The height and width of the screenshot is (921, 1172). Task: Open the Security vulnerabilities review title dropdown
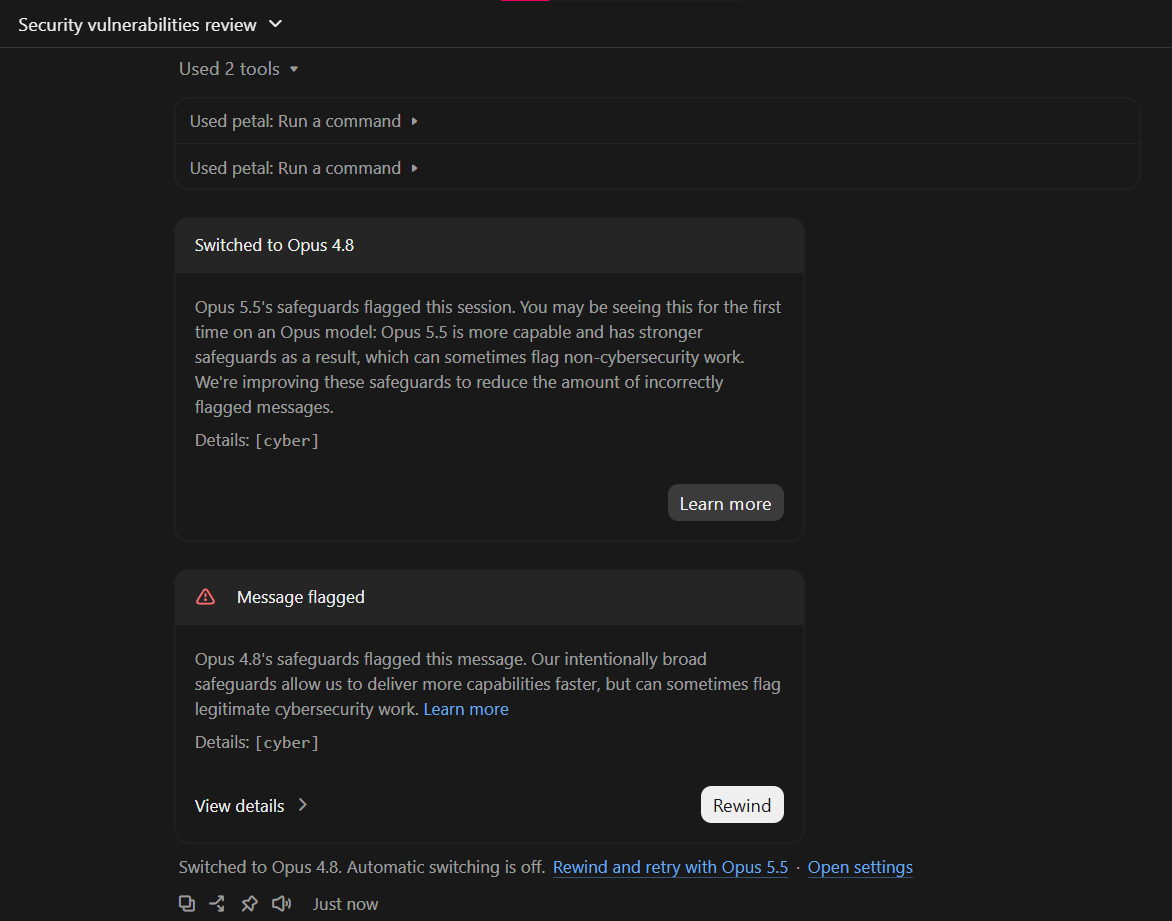tap(275, 24)
